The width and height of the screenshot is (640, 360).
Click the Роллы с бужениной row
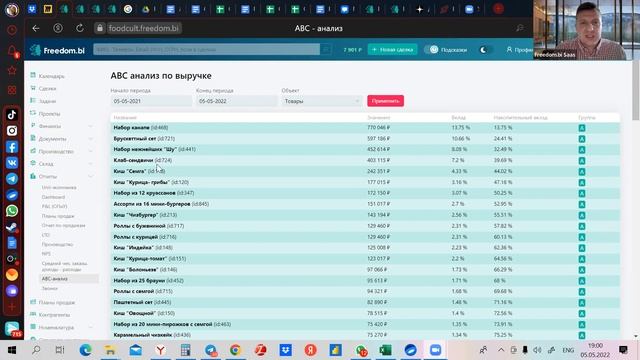point(365,226)
